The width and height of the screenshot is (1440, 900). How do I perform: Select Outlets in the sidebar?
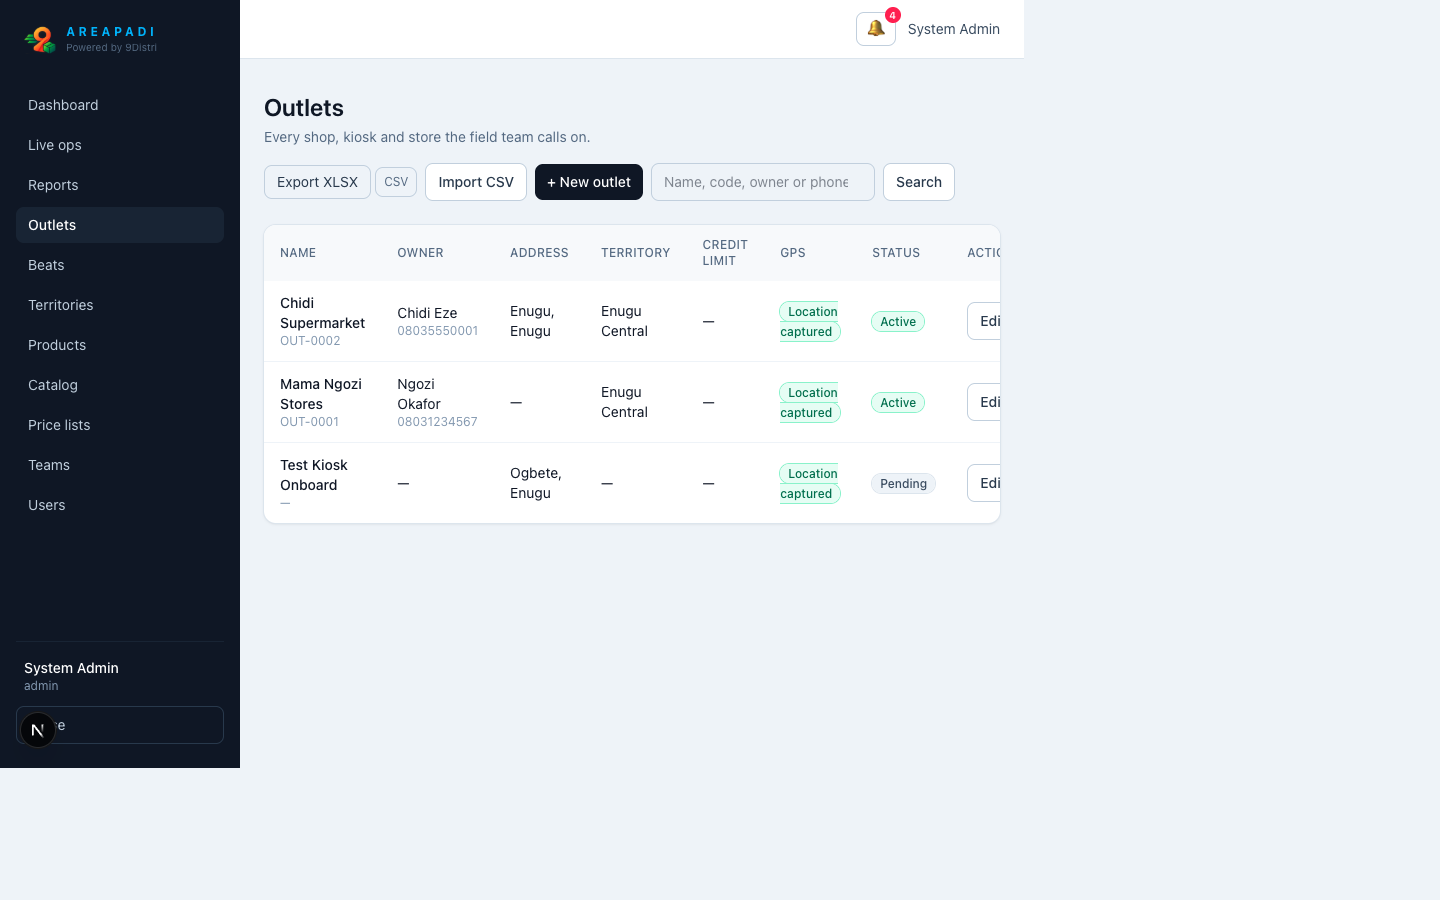click(x=120, y=225)
